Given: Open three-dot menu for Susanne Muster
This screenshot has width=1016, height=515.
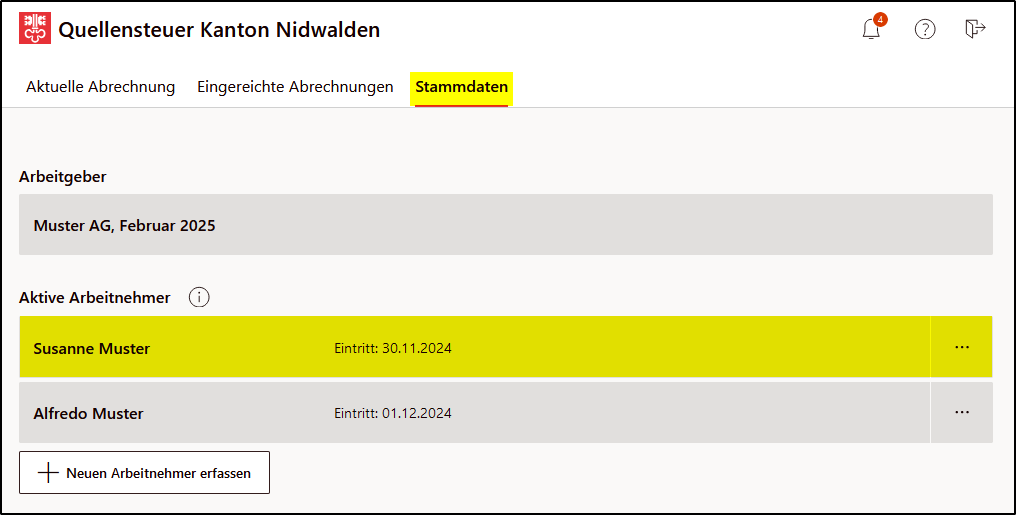Looking at the screenshot, I should point(962,347).
